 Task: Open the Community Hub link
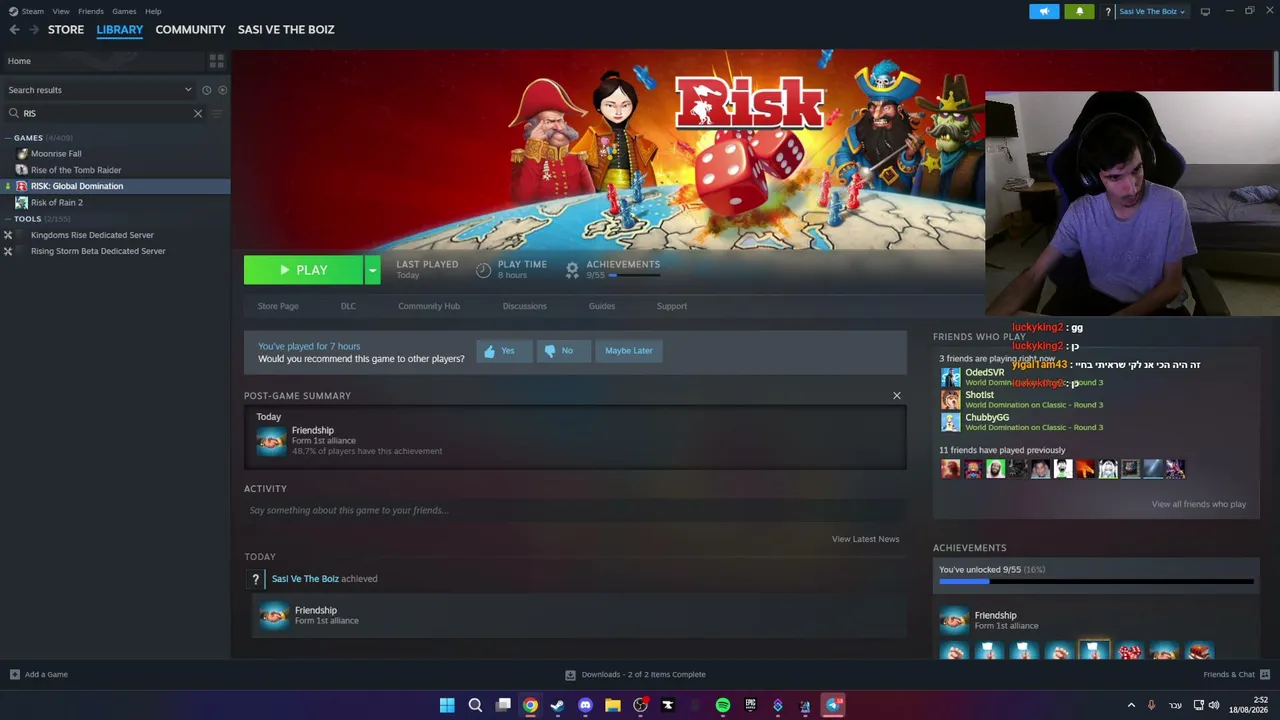pos(429,306)
